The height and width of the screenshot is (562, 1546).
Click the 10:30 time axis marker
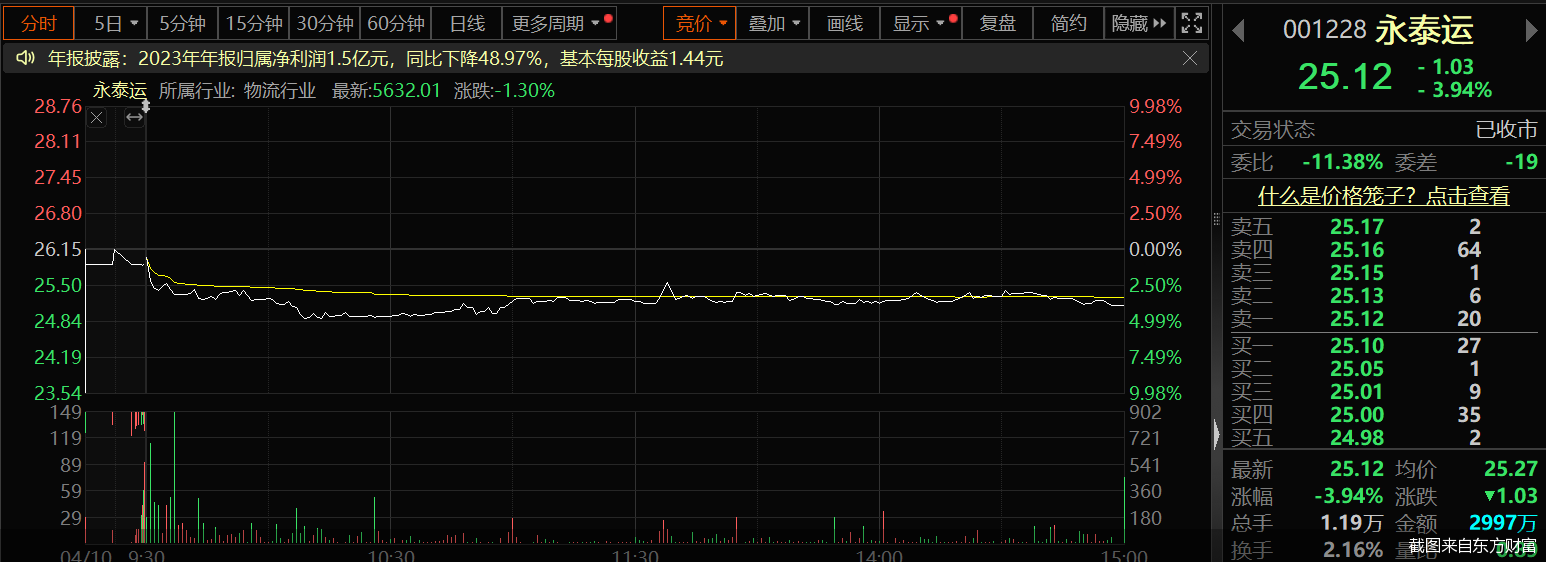click(391, 555)
